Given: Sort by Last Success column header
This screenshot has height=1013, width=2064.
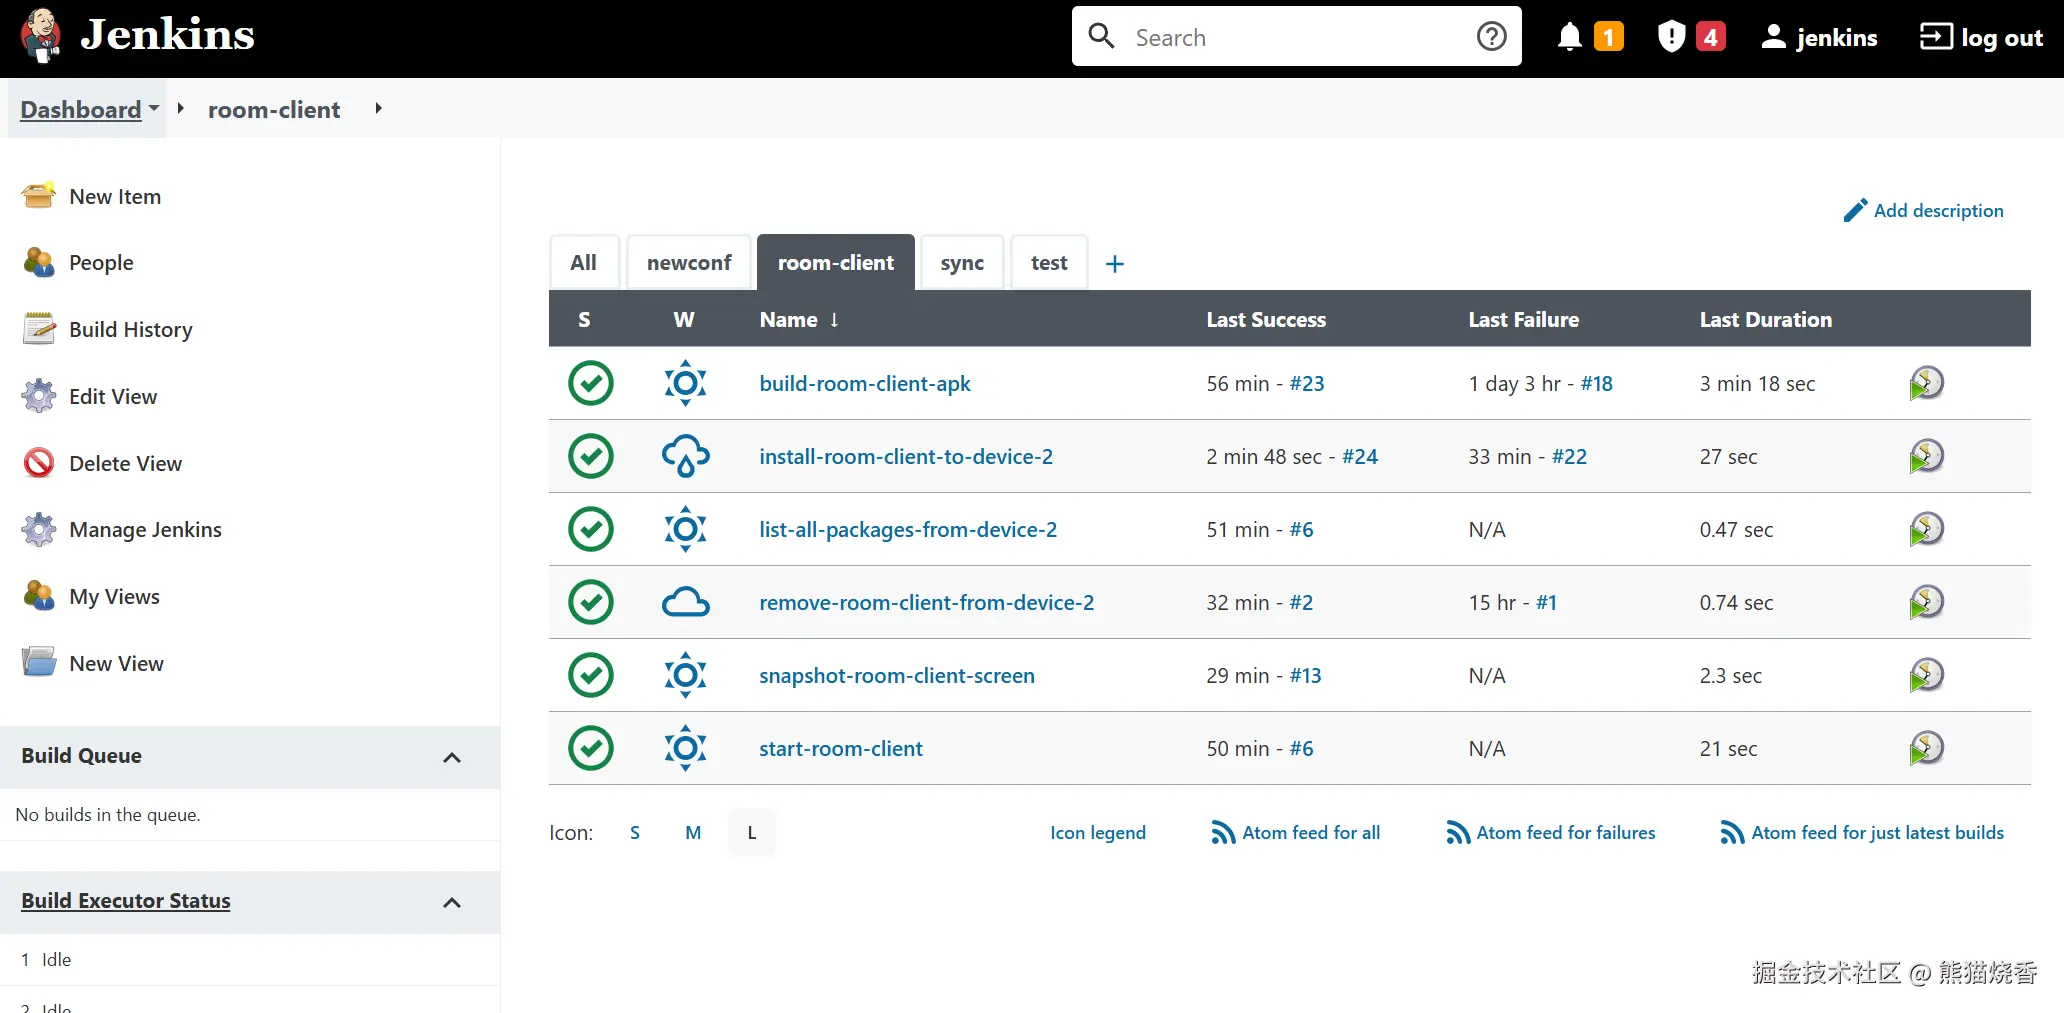Looking at the screenshot, I should 1266,319.
